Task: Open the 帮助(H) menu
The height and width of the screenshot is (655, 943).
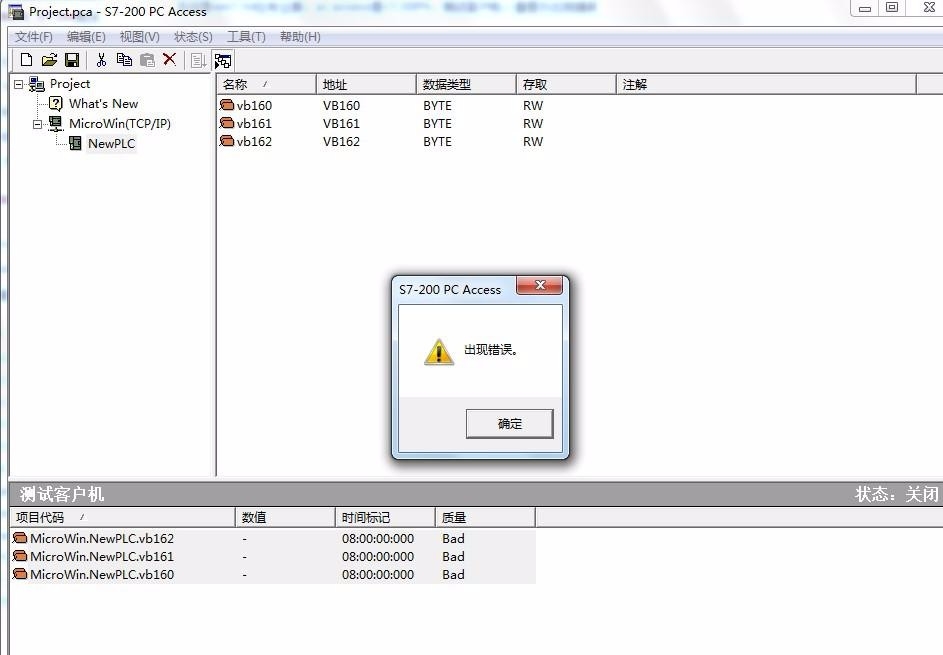Action: tap(300, 37)
